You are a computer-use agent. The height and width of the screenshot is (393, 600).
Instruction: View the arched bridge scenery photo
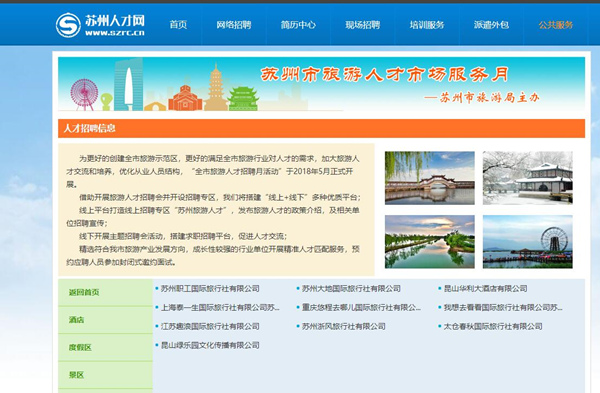click(430, 178)
